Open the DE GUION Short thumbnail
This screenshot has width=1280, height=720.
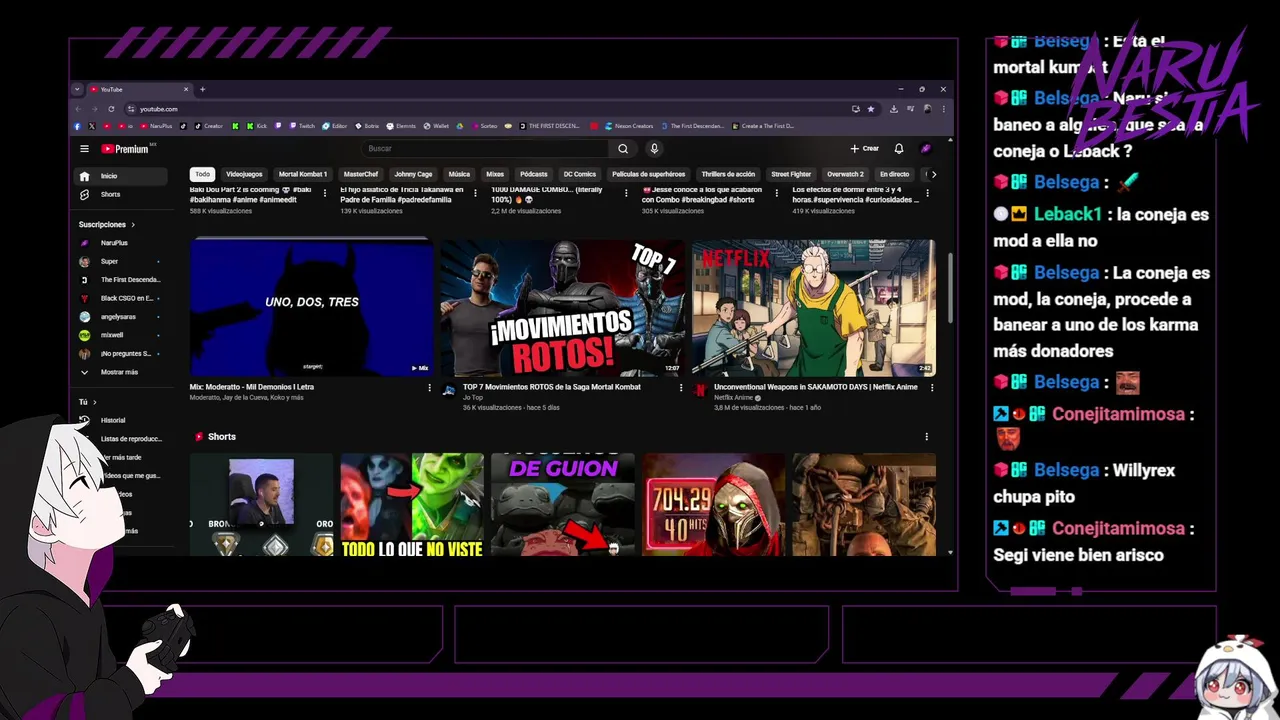pyautogui.click(x=563, y=505)
